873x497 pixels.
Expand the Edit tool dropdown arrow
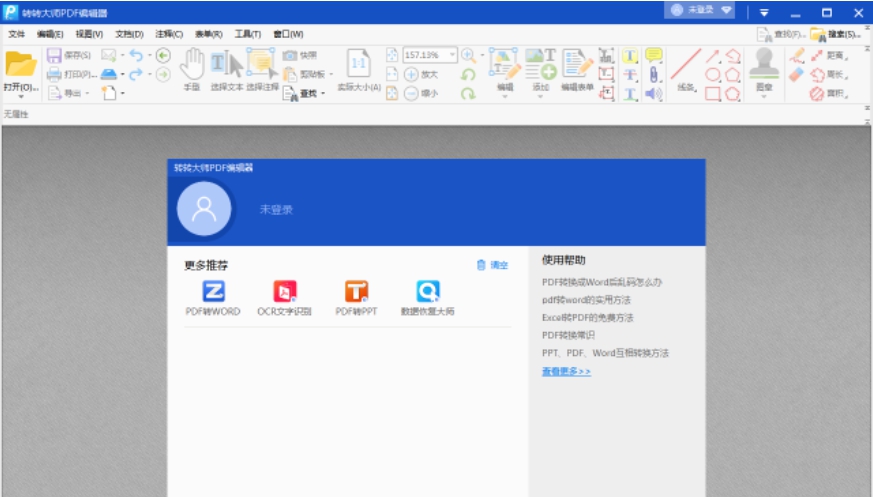pyautogui.click(x=505, y=96)
